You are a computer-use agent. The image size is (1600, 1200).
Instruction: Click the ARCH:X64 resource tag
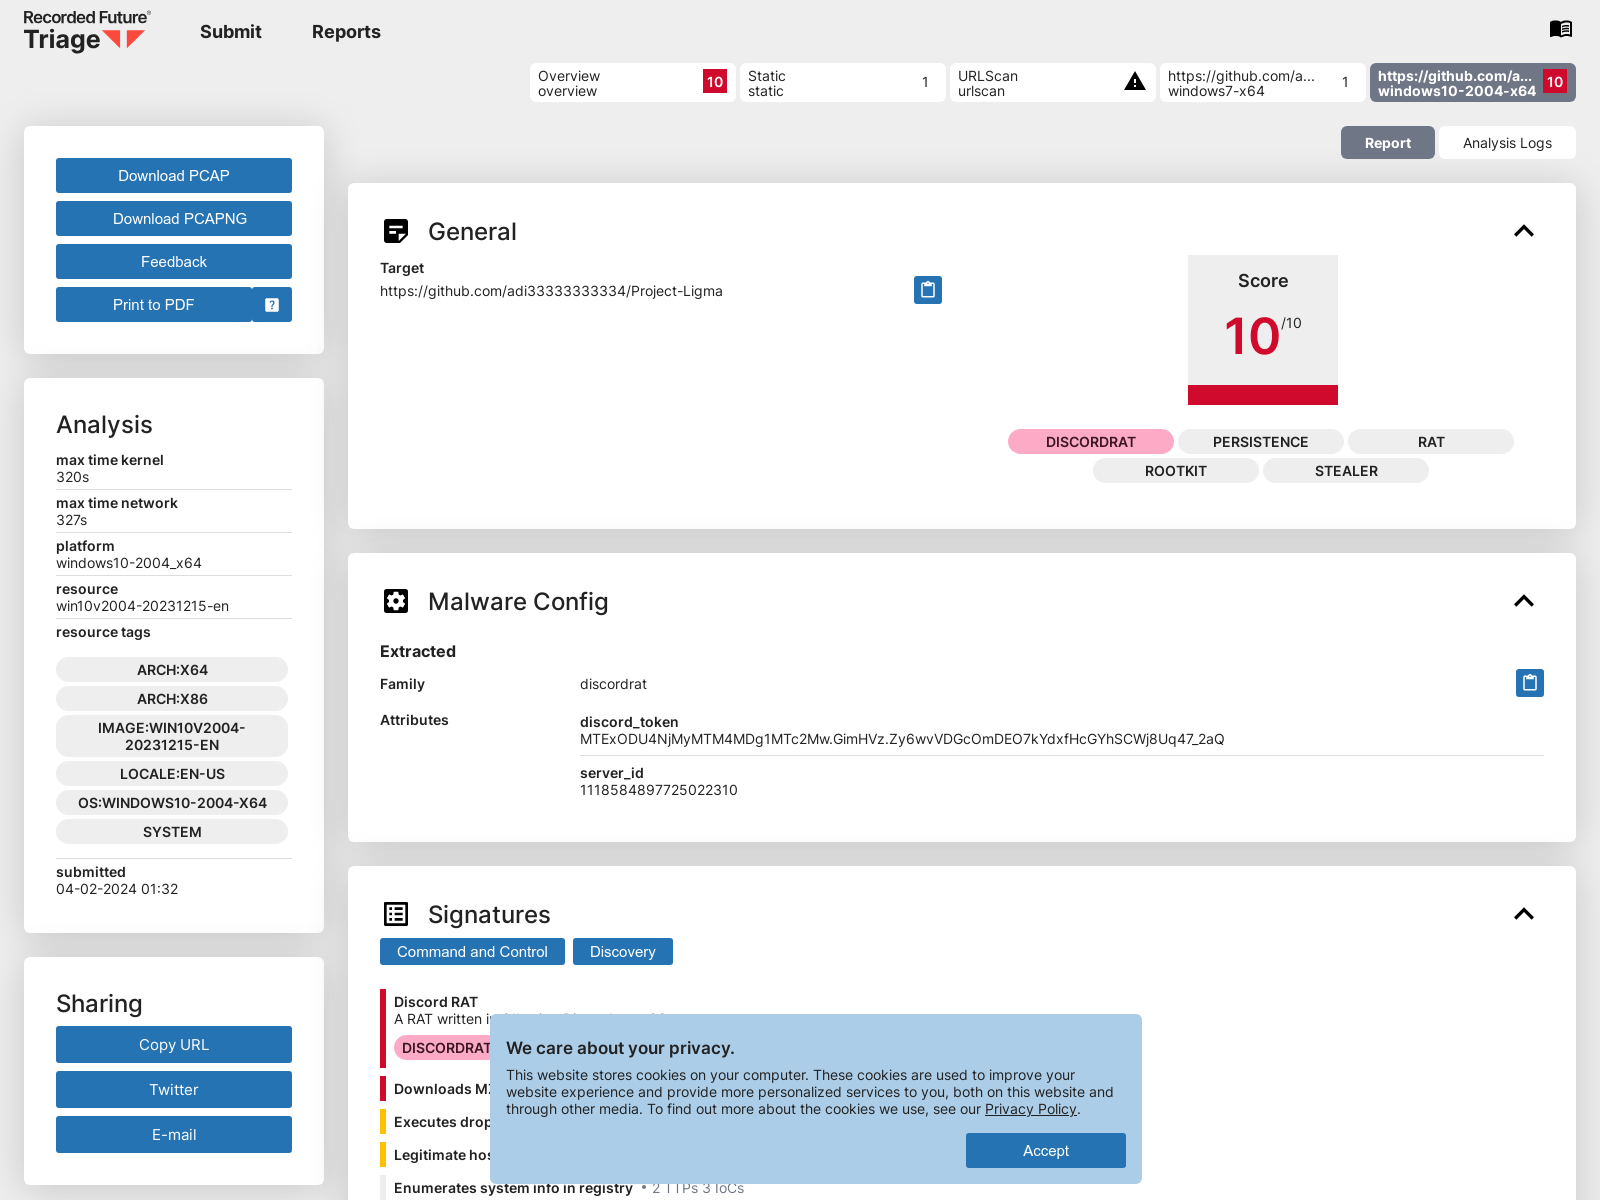pyautogui.click(x=172, y=670)
